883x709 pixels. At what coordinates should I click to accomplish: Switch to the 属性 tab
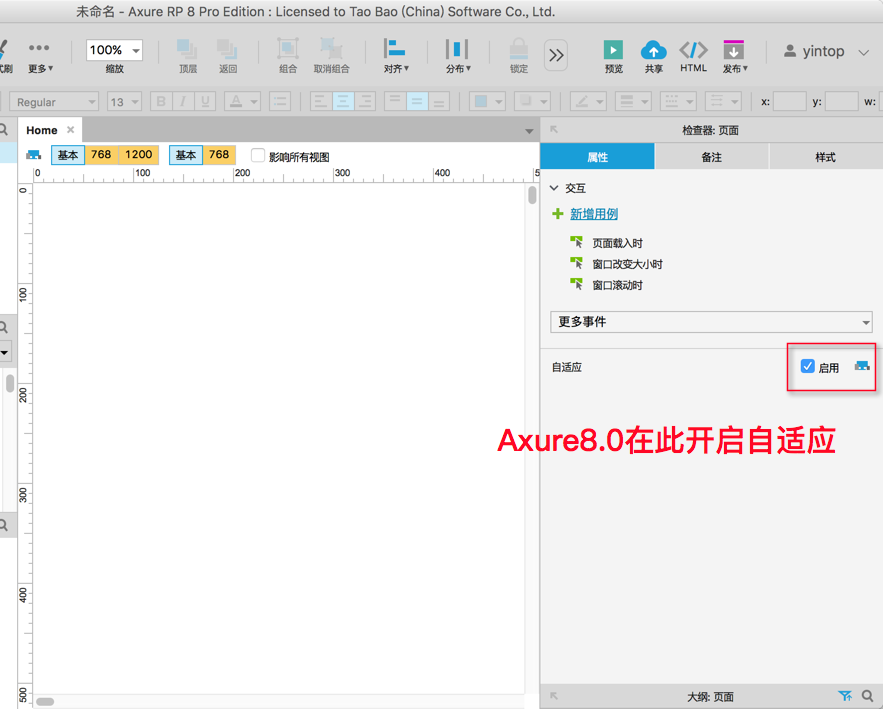[x=597, y=157]
